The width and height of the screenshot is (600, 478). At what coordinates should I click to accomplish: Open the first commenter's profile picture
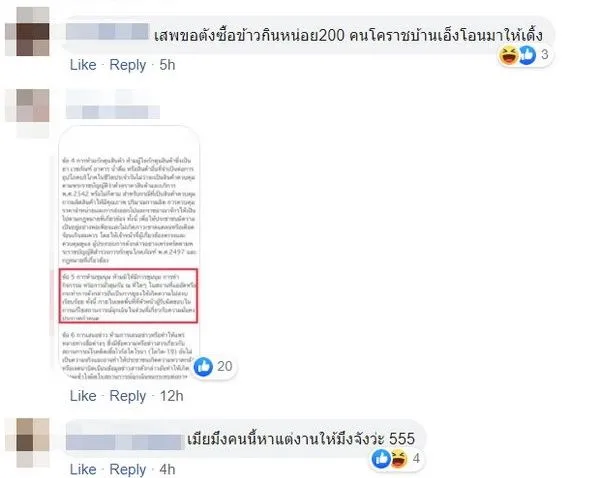pyautogui.click(x=27, y=31)
